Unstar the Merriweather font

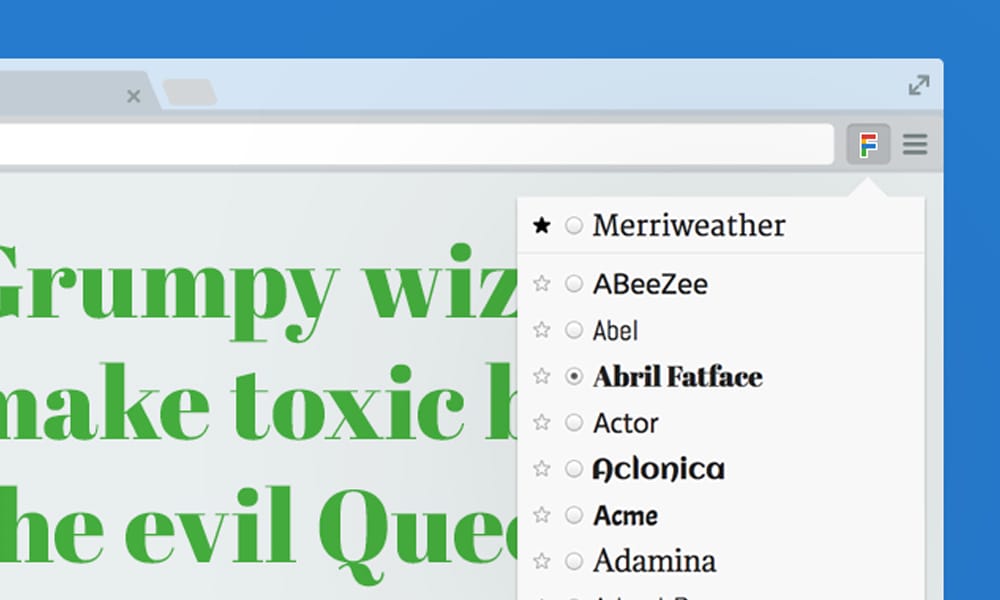[541, 226]
